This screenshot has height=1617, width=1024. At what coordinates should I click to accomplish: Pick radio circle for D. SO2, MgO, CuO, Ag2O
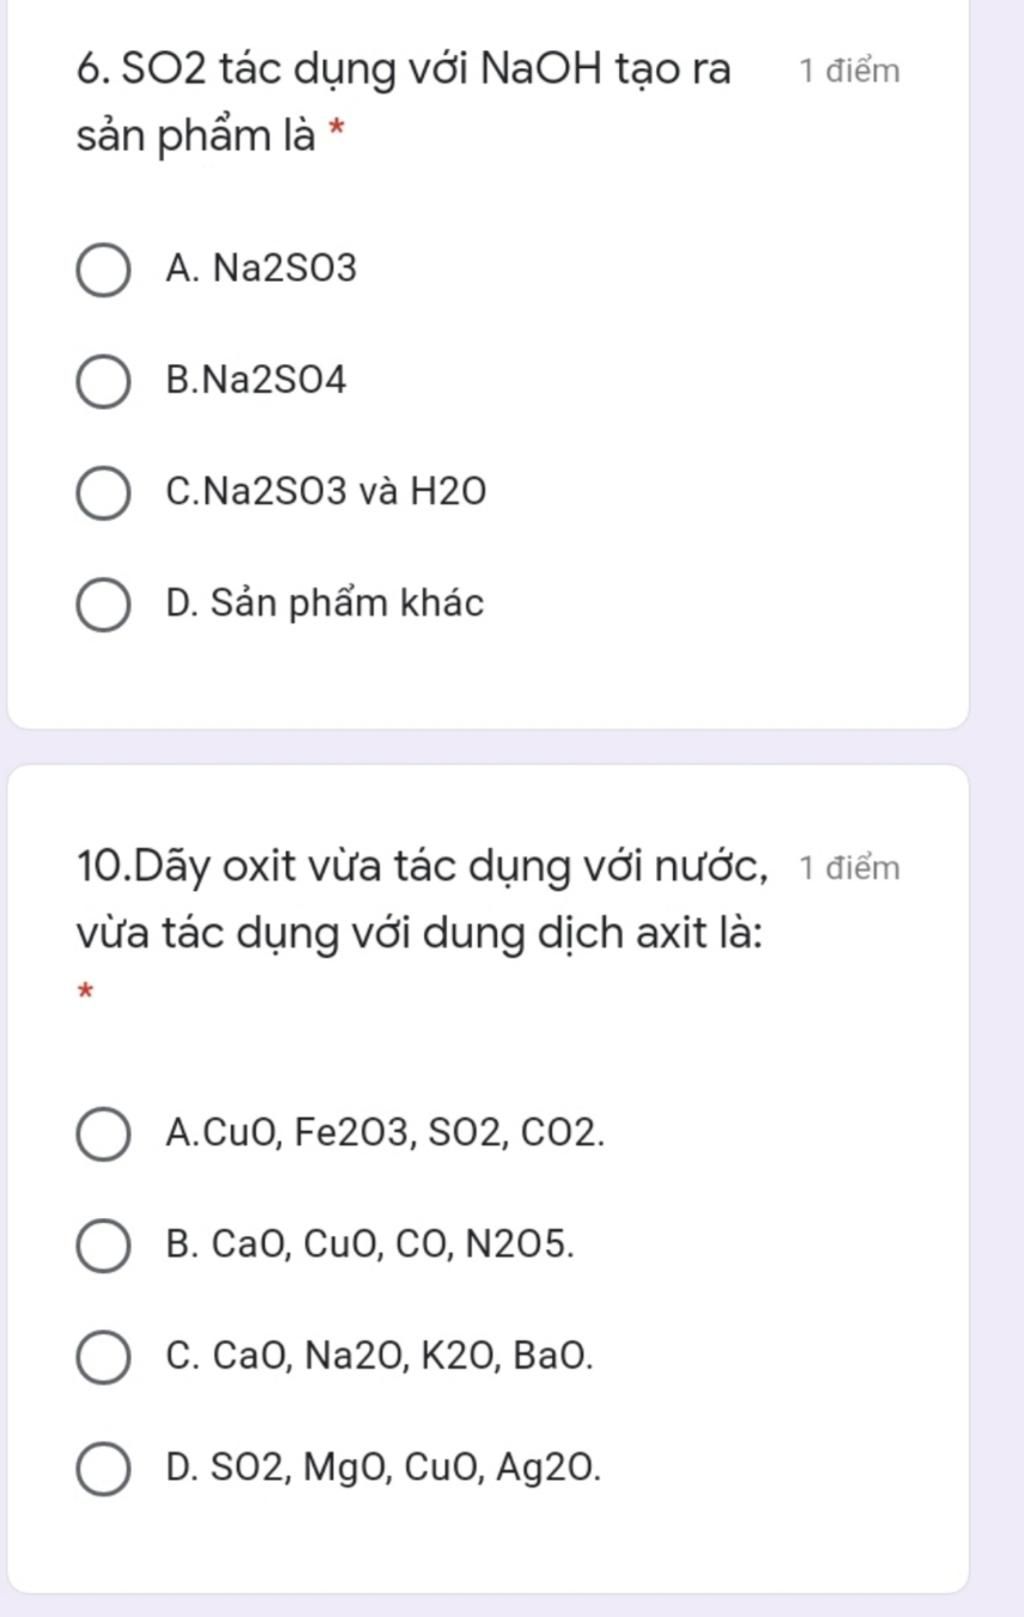103,1468
